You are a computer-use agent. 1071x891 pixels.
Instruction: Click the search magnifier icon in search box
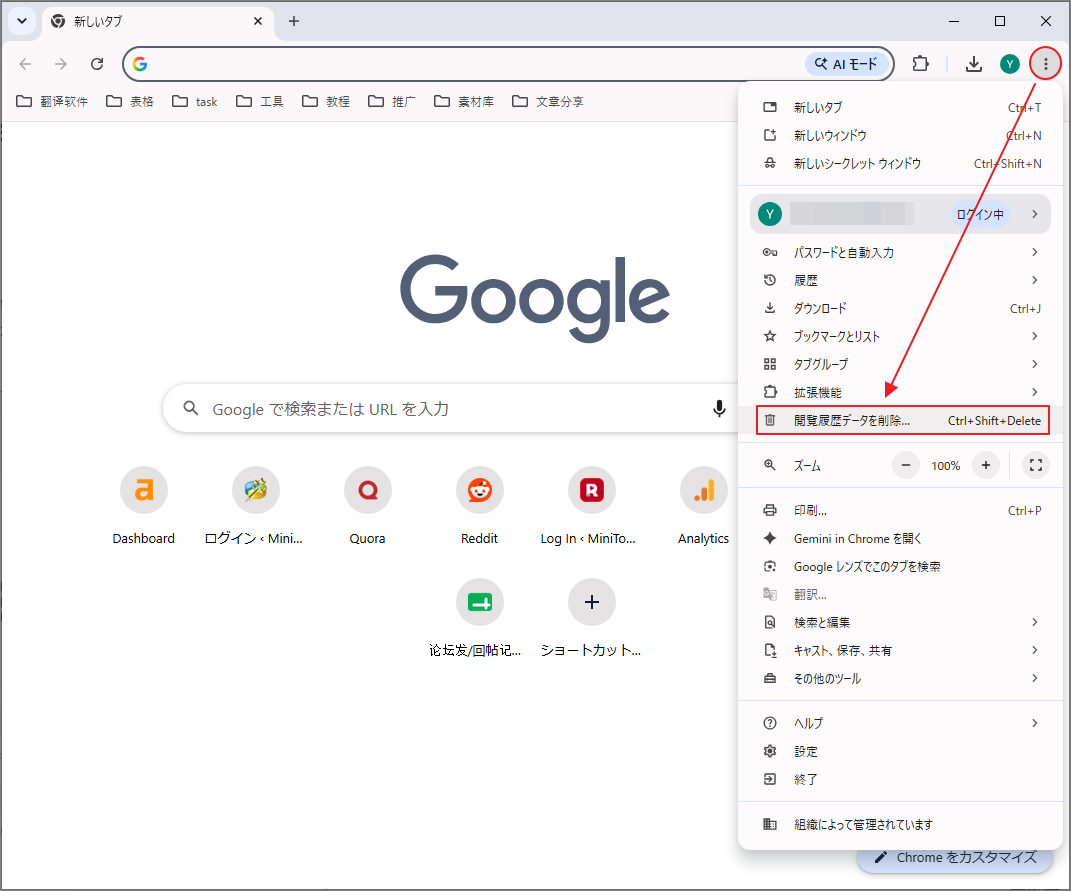tap(191, 409)
